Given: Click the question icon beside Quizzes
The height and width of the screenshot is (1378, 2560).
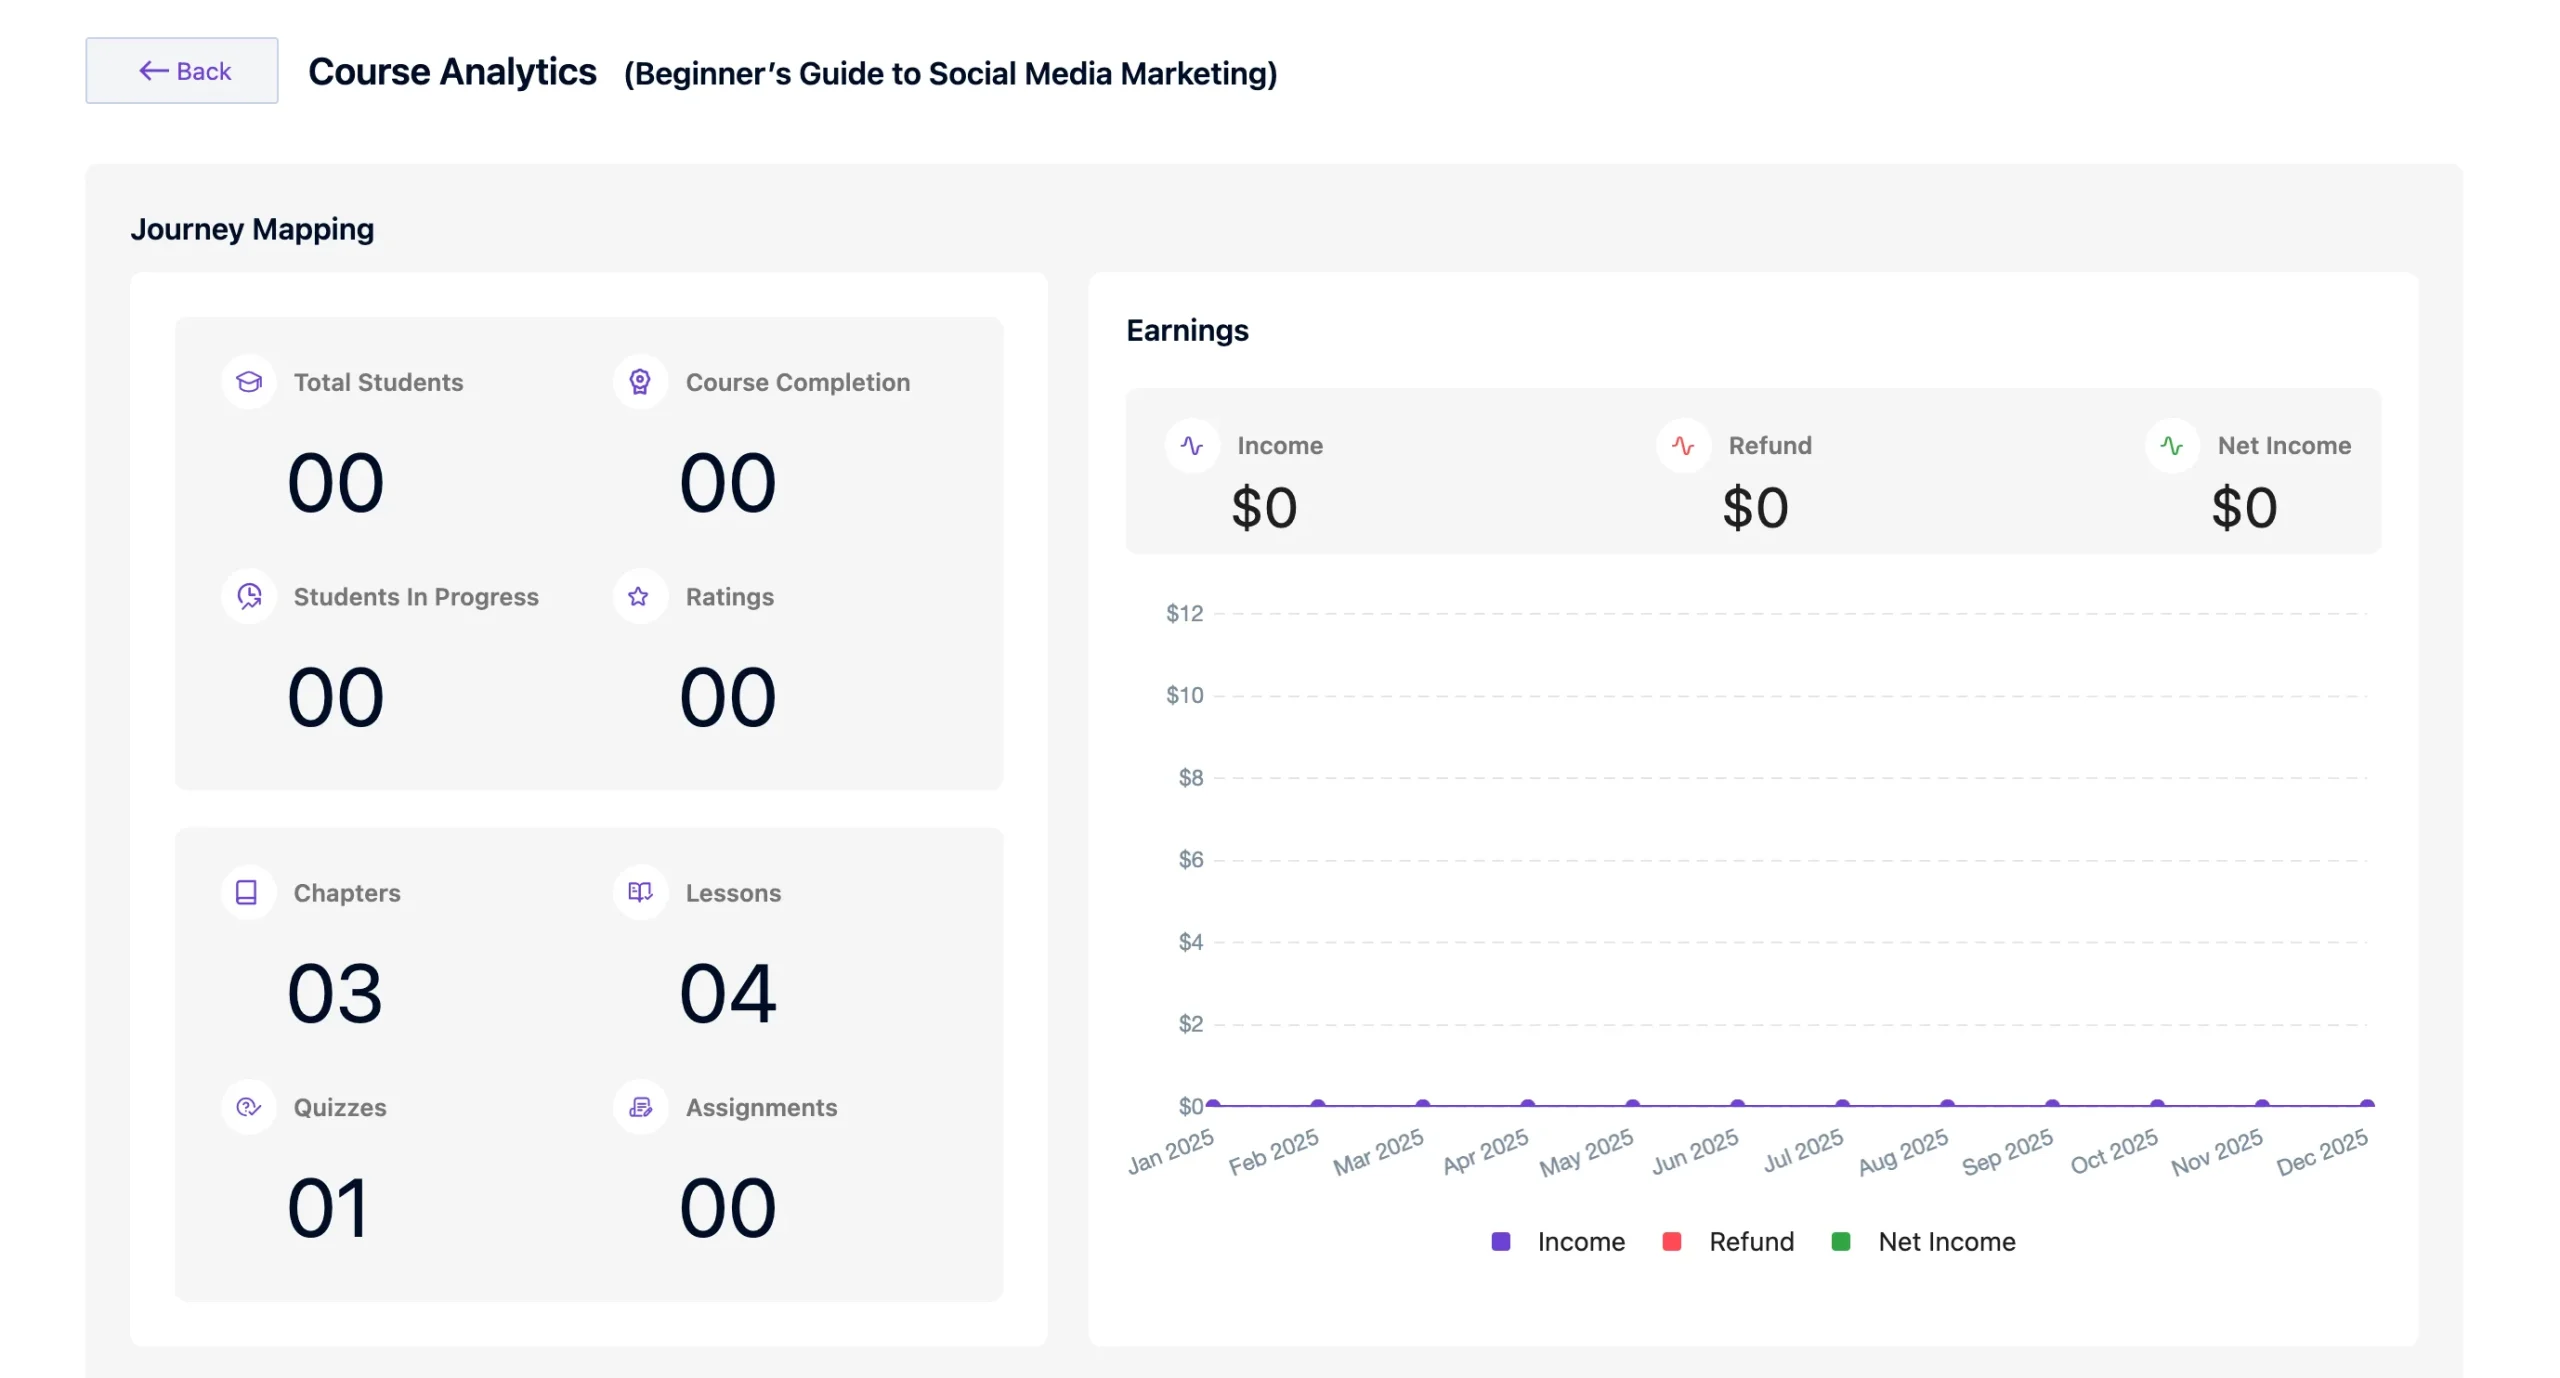Looking at the screenshot, I should 248,1107.
